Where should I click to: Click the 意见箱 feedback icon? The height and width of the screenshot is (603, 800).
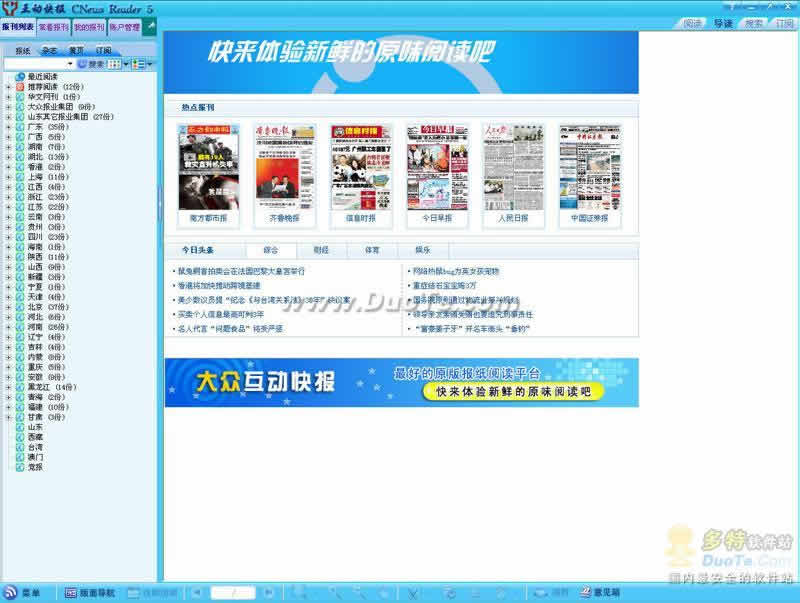click(586, 592)
